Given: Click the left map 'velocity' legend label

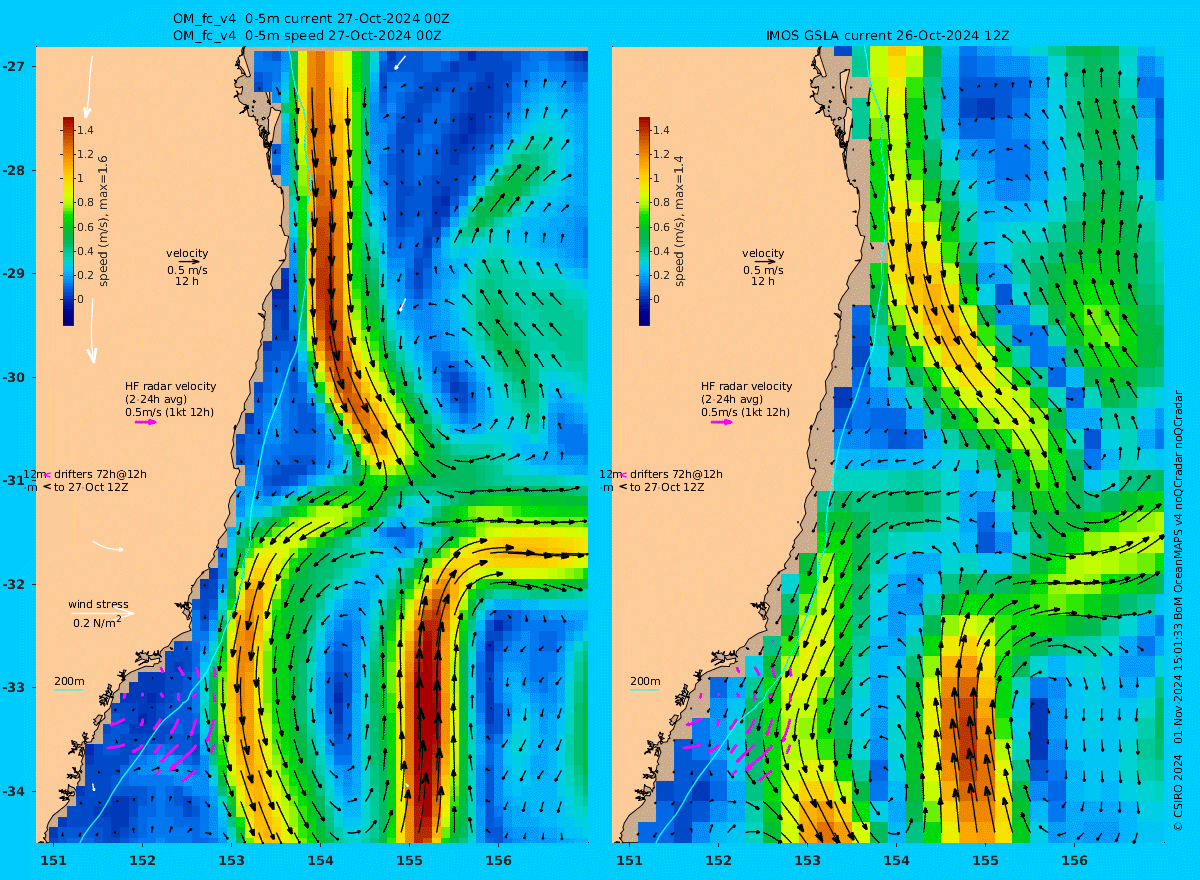Looking at the screenshot, I should coord(187,253).
